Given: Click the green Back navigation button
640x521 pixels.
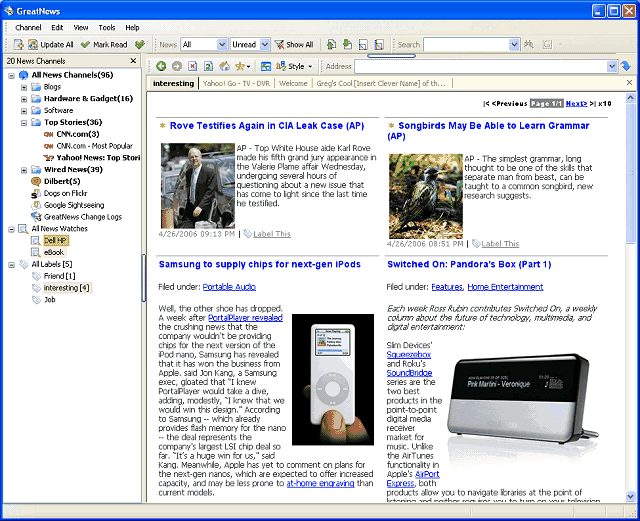Looking at the screenshot, I should pos(161,66).
